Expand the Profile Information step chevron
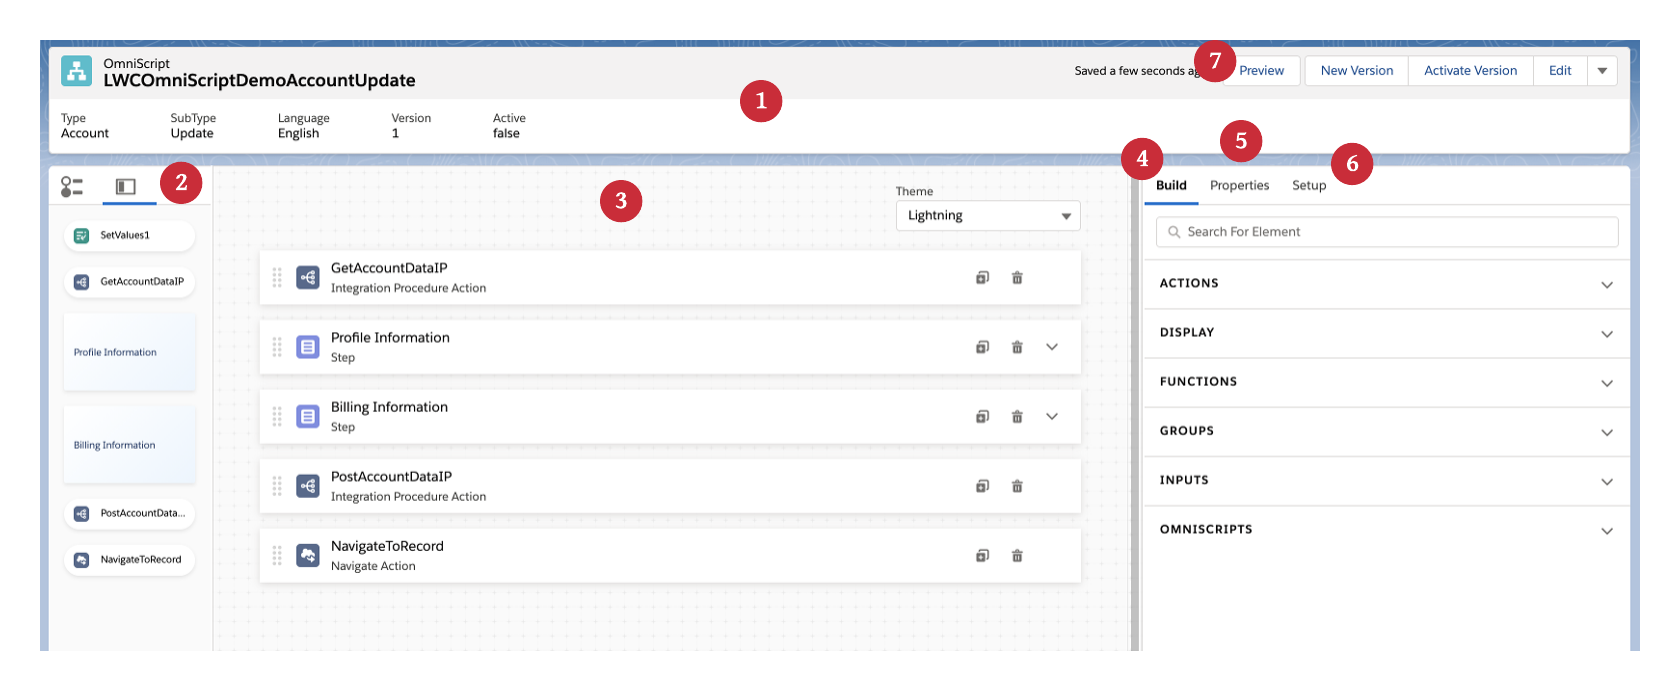 pos(1052,347)
